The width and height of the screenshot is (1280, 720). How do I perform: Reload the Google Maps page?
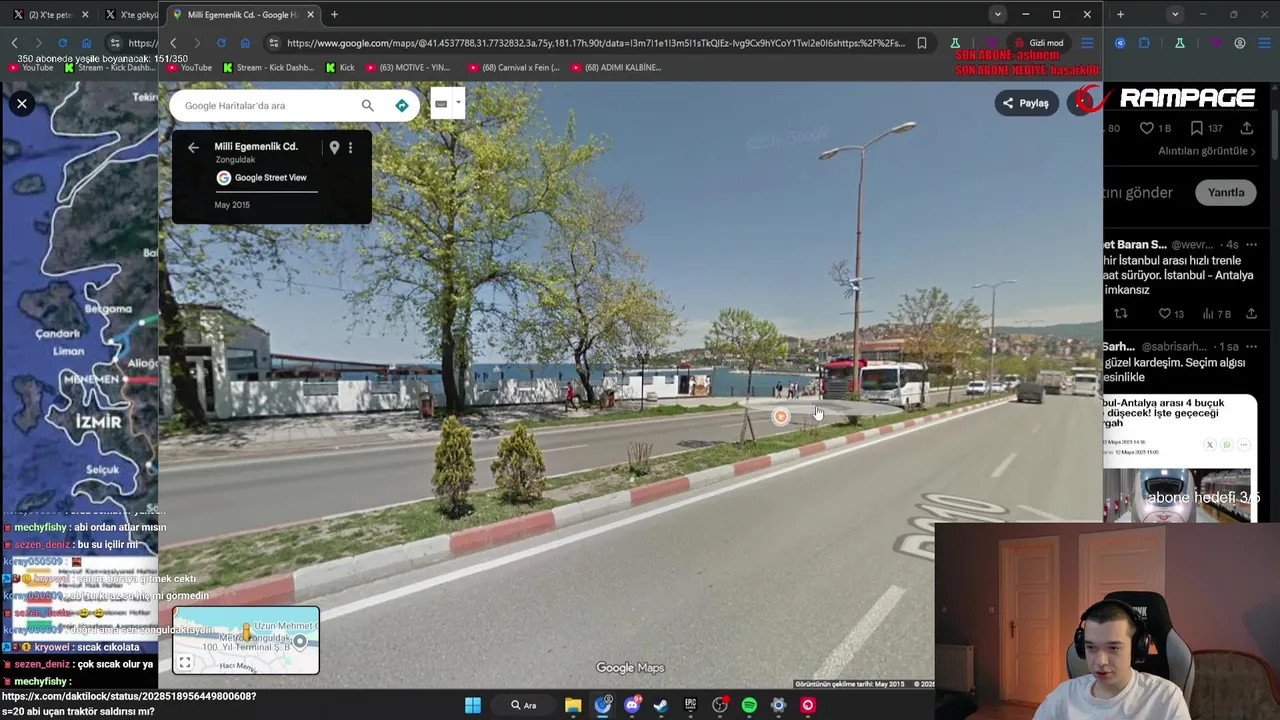pyautogui.click(x=221, y=43)
